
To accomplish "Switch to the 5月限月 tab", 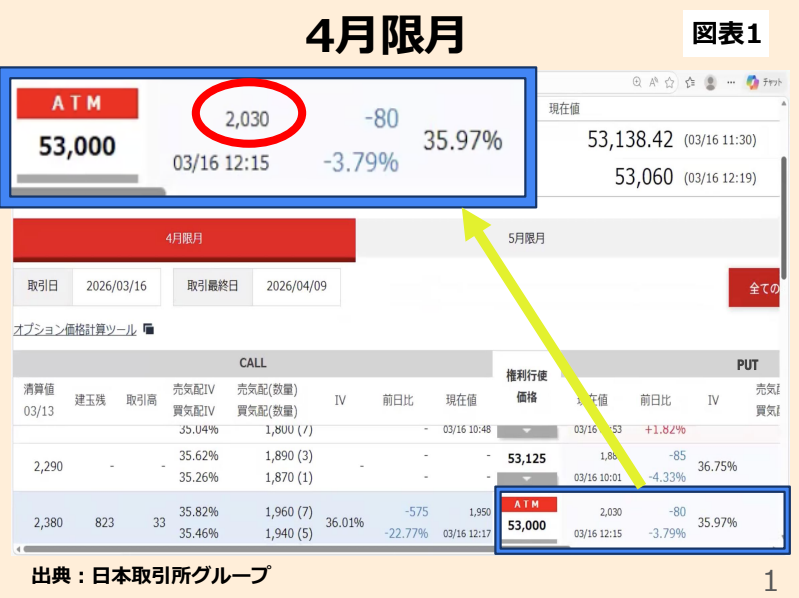I will pos(527,239).
